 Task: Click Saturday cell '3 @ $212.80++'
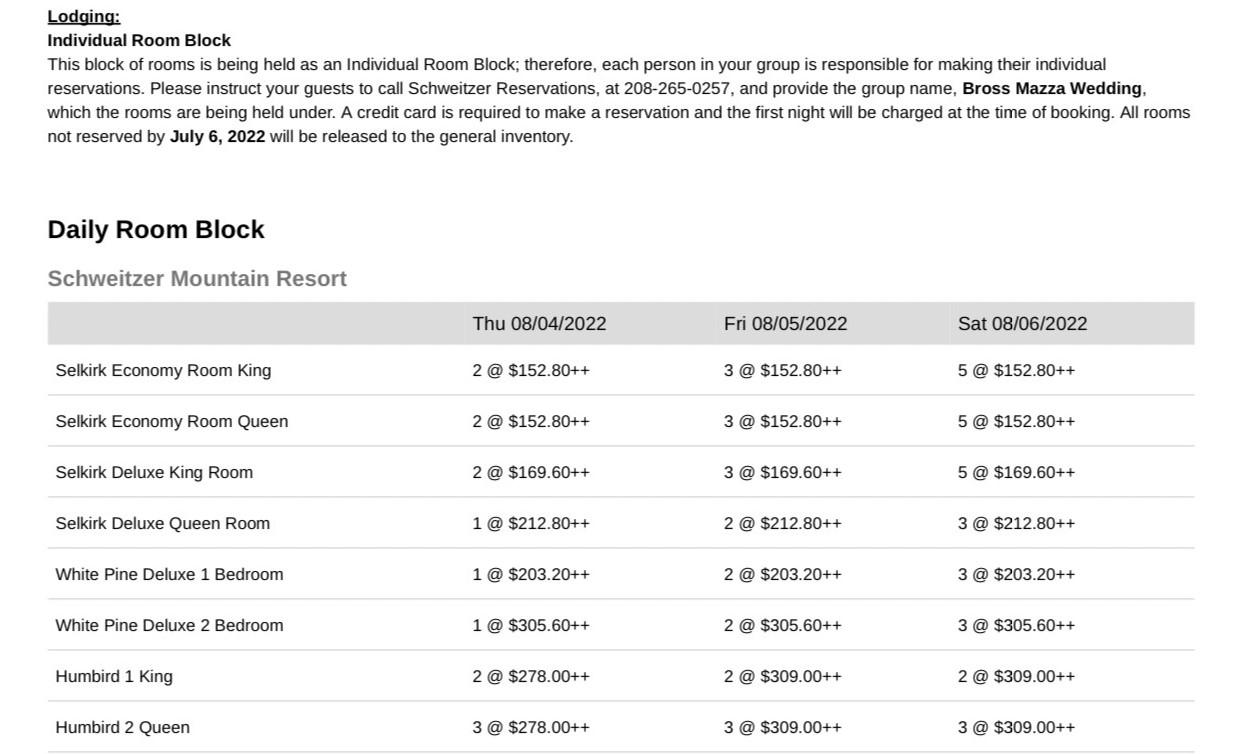pyautogui.click(x=1016, y=524)
